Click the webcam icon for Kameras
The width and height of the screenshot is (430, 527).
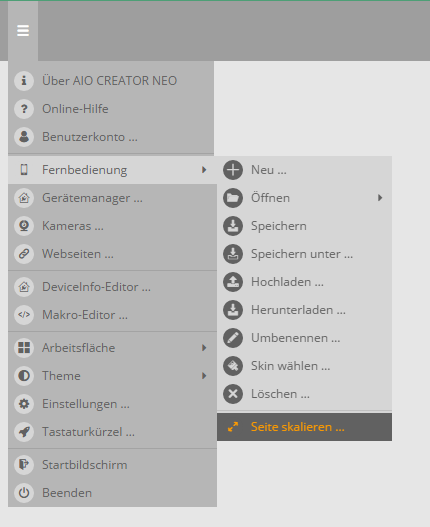click(24, 226)
